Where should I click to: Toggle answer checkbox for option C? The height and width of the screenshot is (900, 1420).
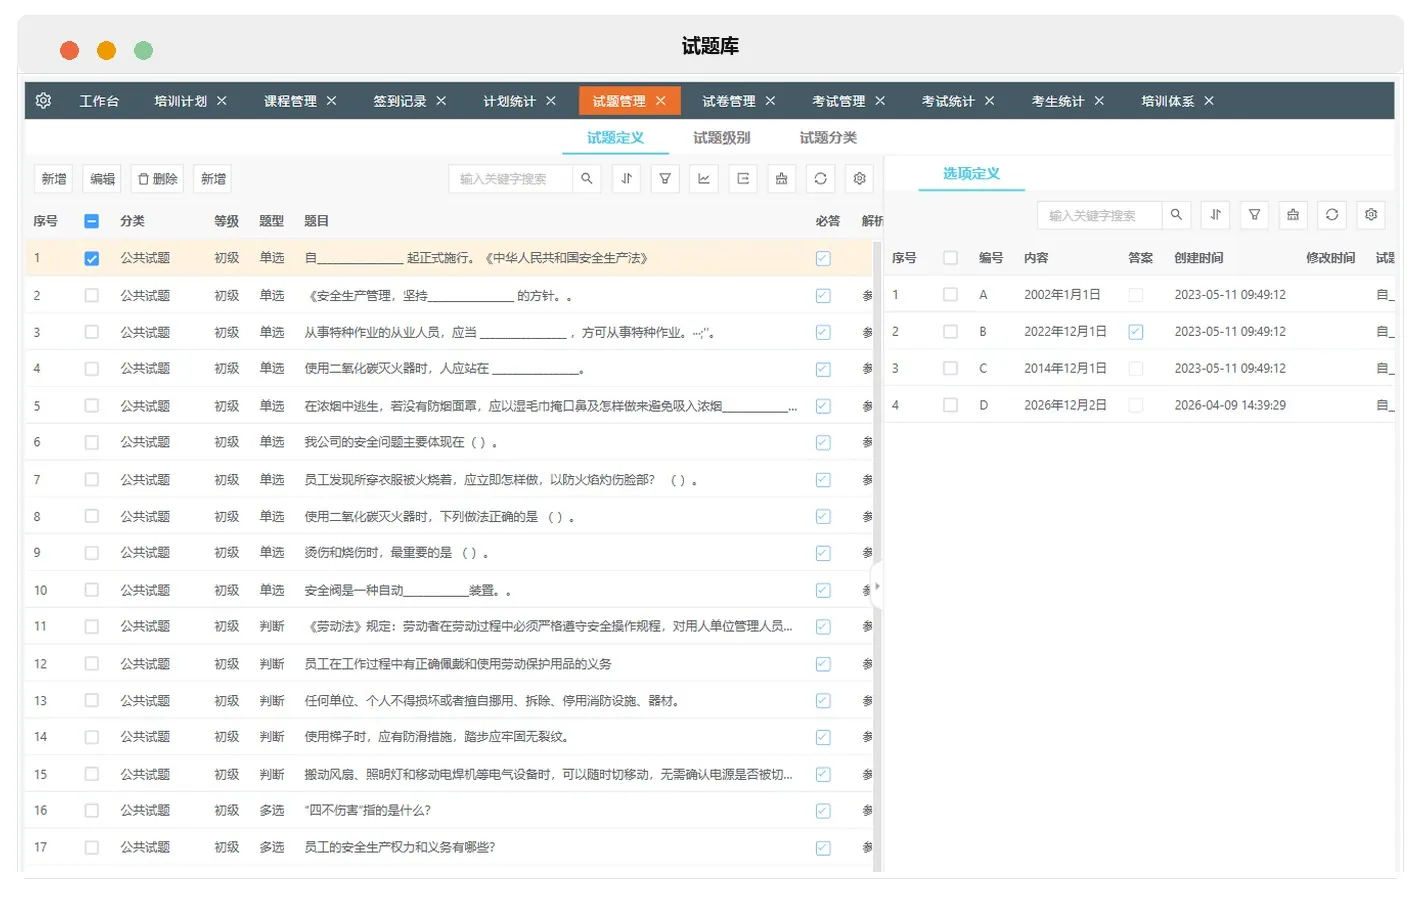1136,368
